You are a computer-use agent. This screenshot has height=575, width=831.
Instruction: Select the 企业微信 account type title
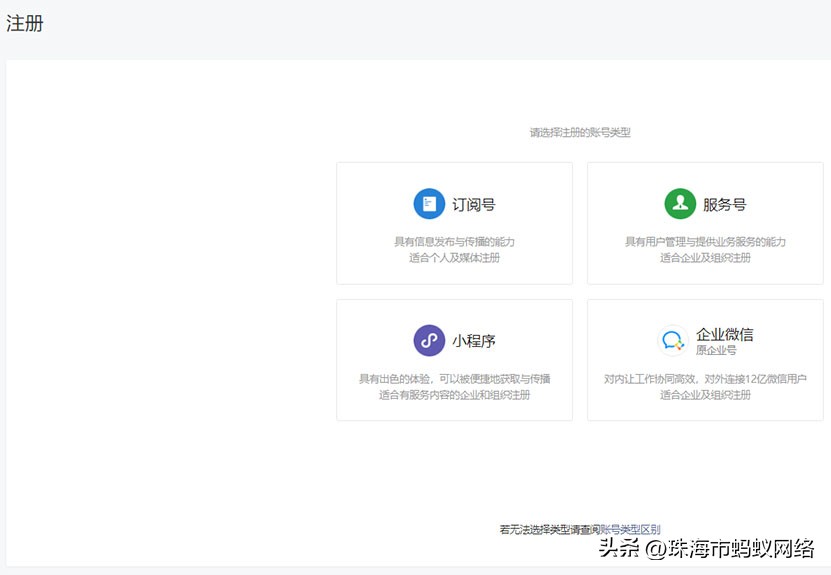[x=724, y=334]
